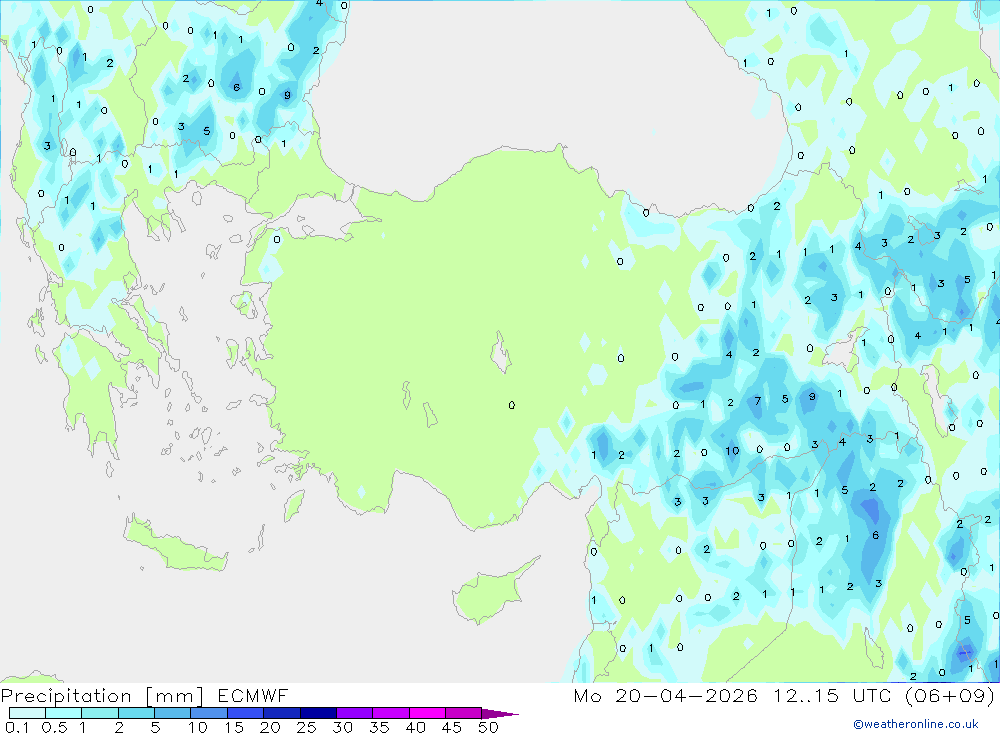Click the legend swatch between 0.5 and 1
Image resolution: width=1000 pixels, height=733 pixels.
tap(63, 713)
